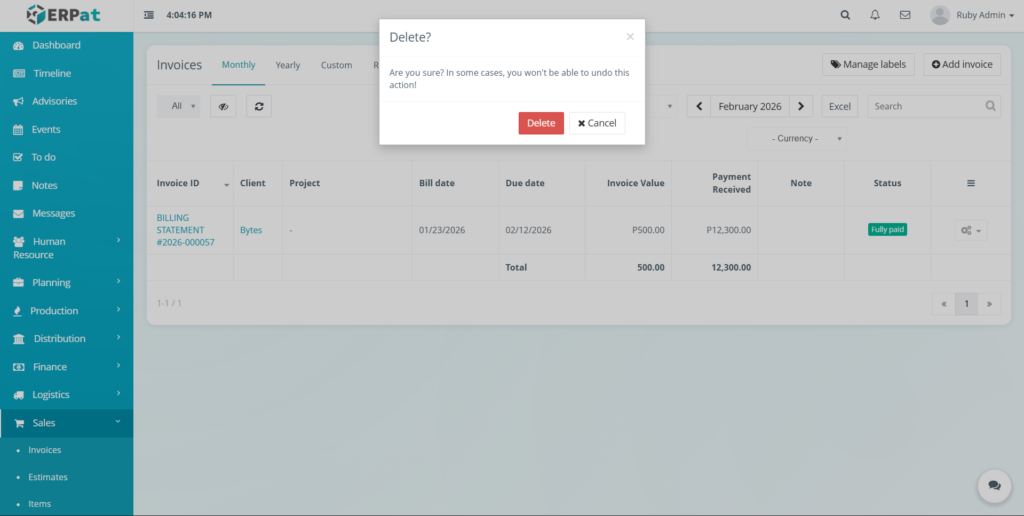Image resolution: width=1024 pixels, height=516 pixels.
Task: Switch to the Yearly tab
Action: pos(288,65)
